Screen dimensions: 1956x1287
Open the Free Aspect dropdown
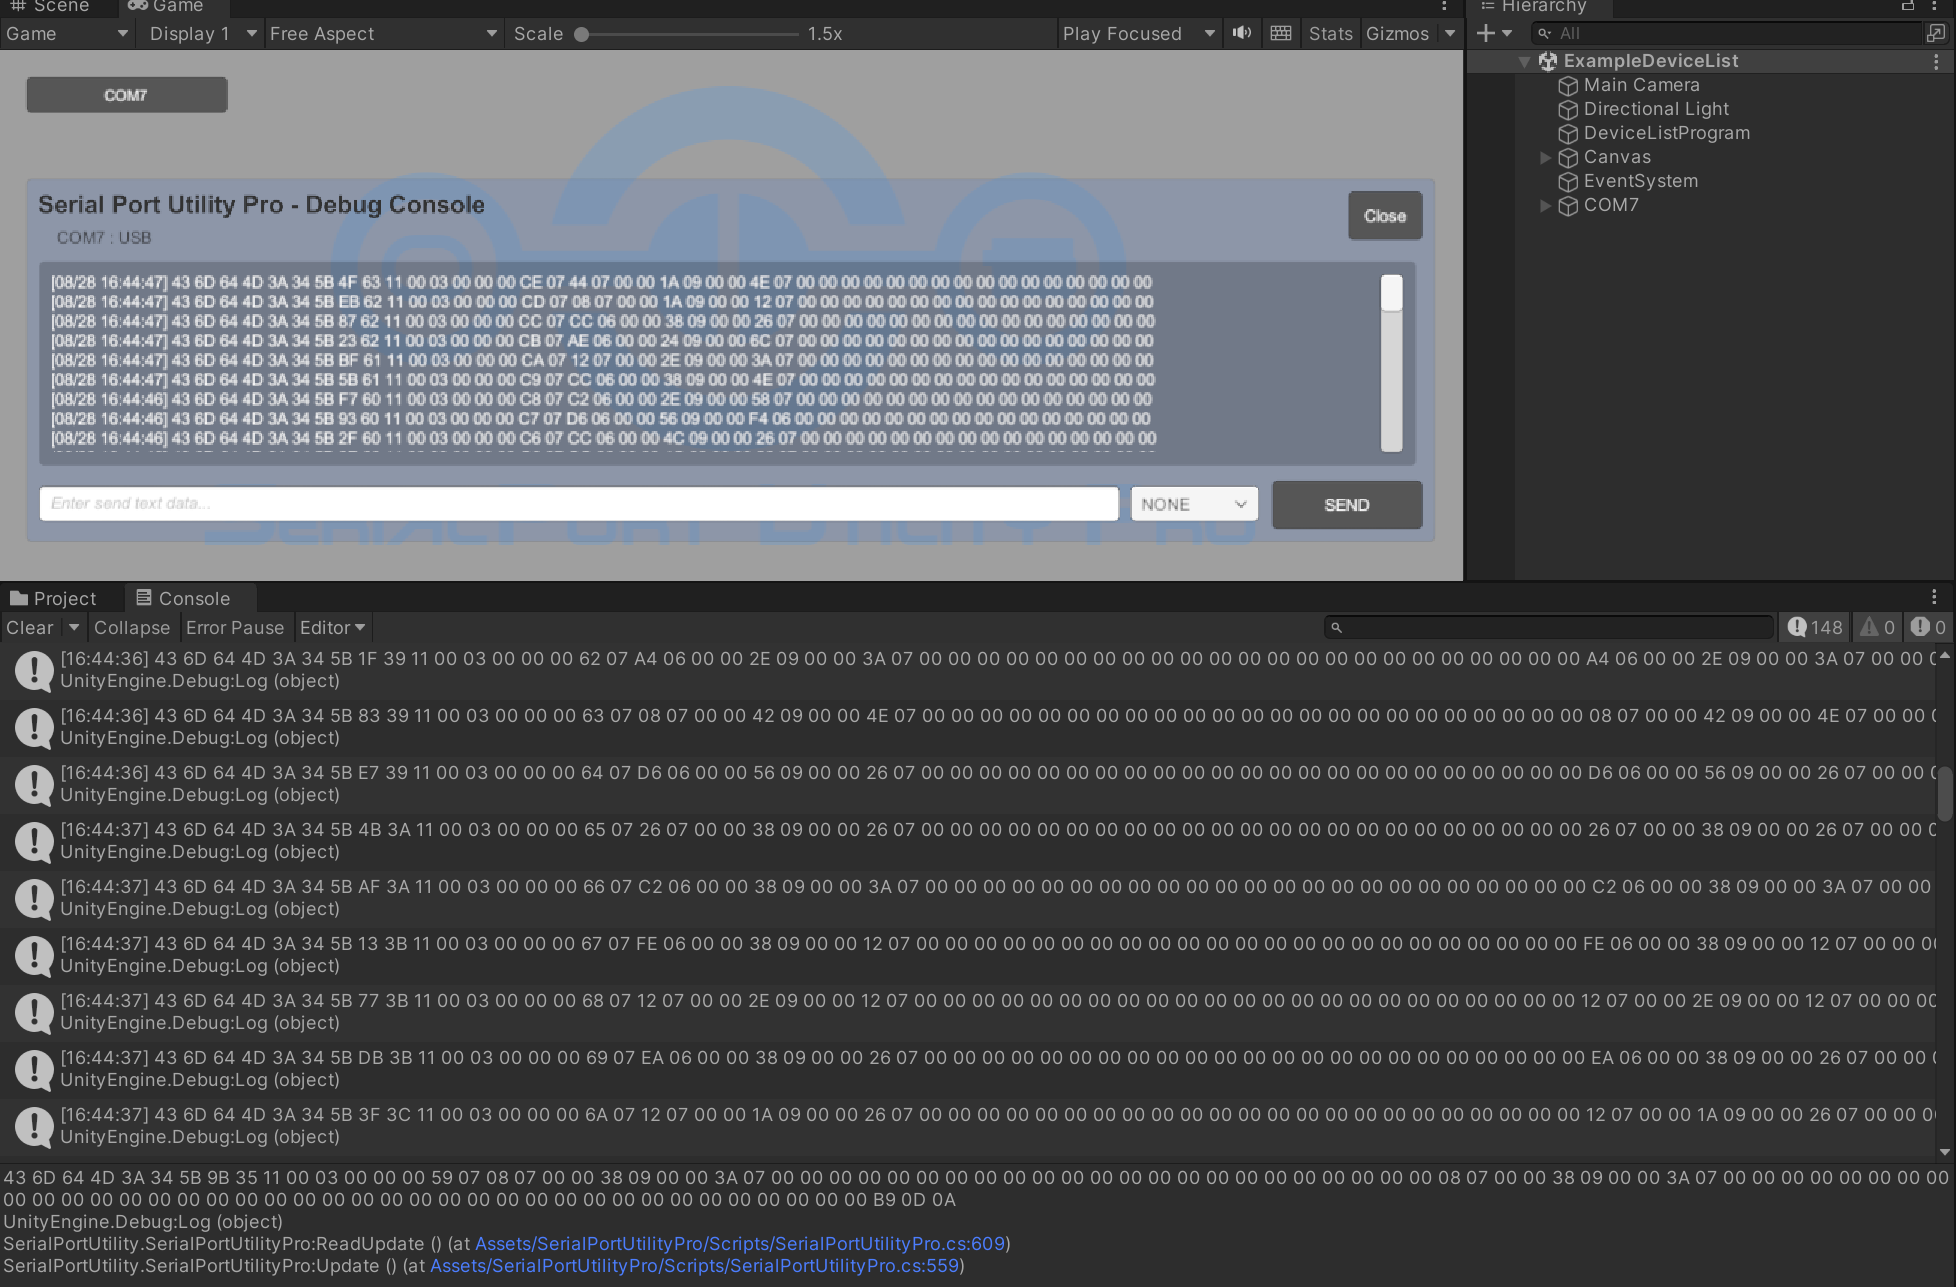pos(383,34)
